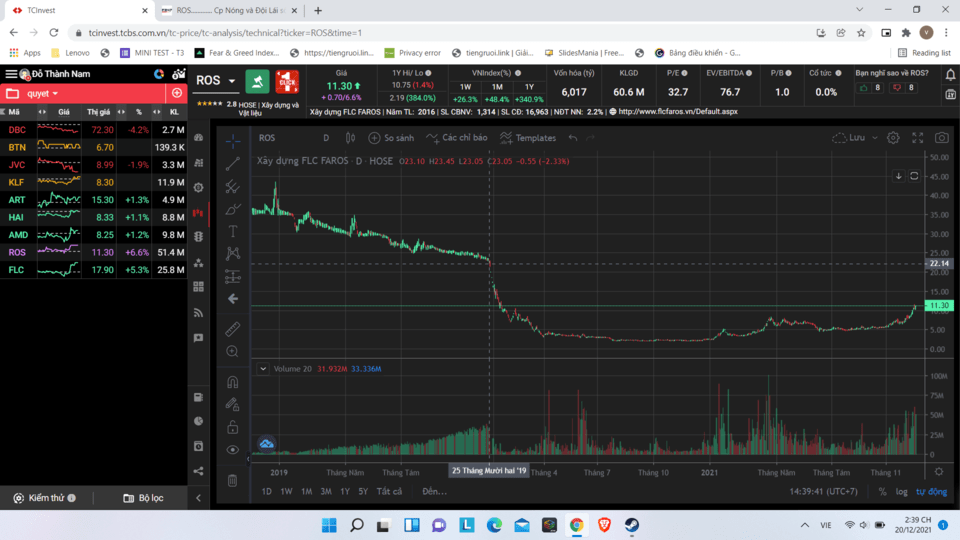Set time range to 1D
This screenshot has height=540, width=960.
pyautogui.click(x=267, y=491)
